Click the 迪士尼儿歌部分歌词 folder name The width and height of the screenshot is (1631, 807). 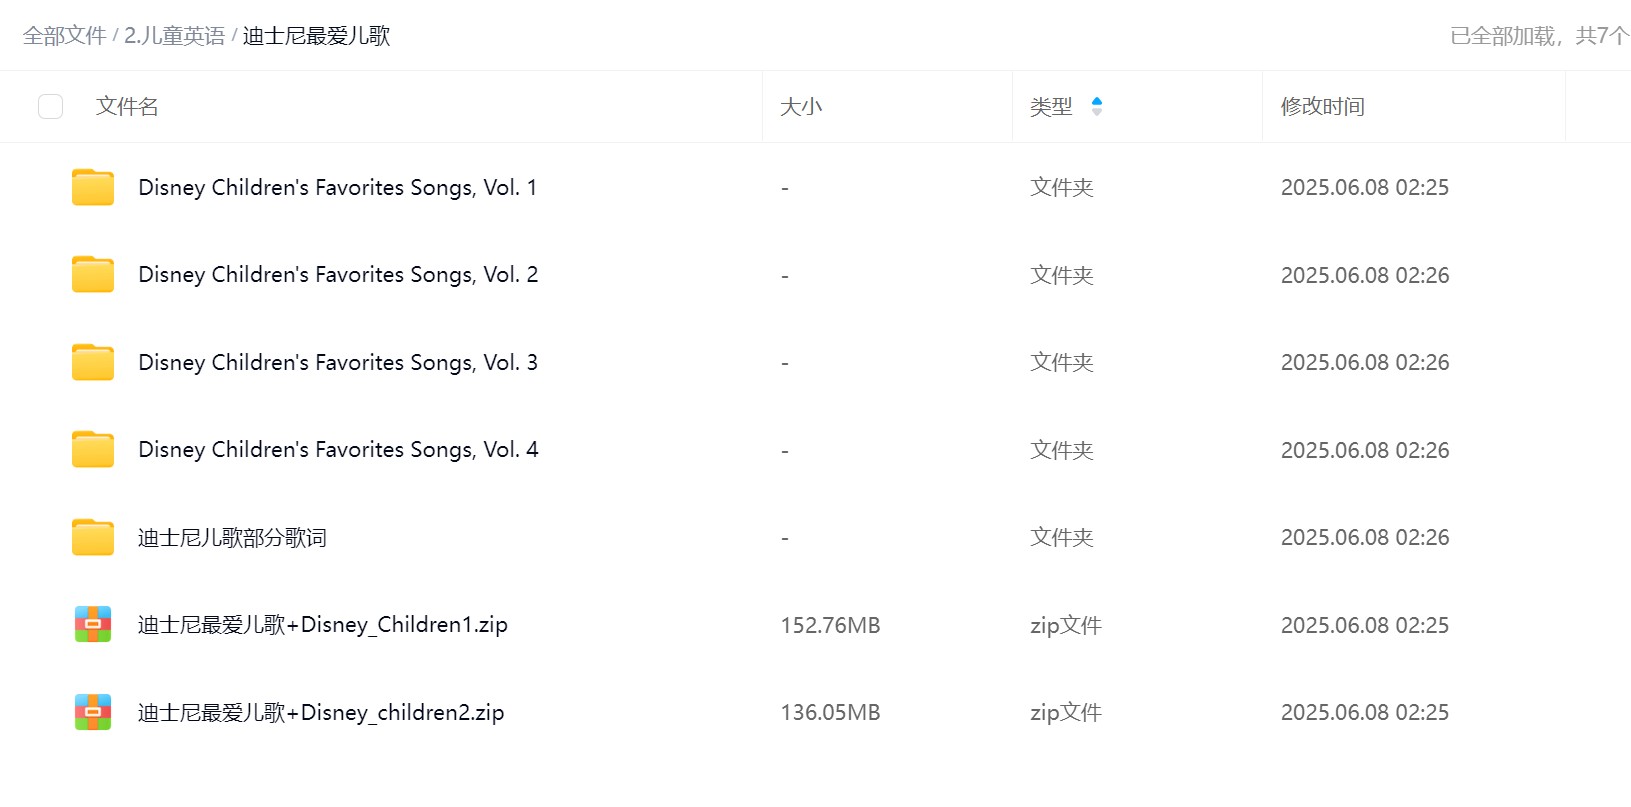click(232, 537)
